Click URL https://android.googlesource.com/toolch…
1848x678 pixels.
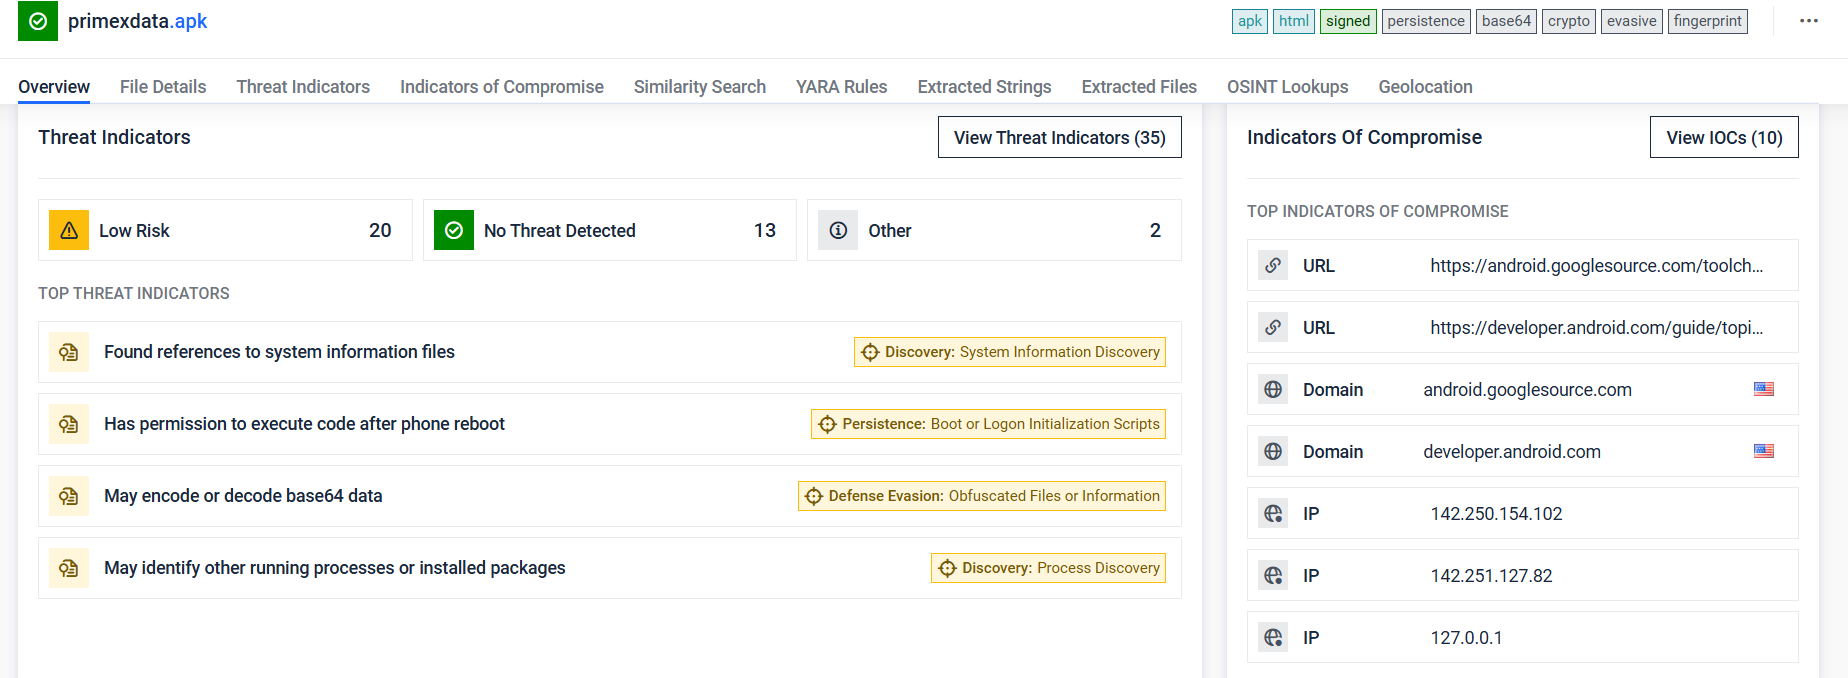[x=1597, y=265]
